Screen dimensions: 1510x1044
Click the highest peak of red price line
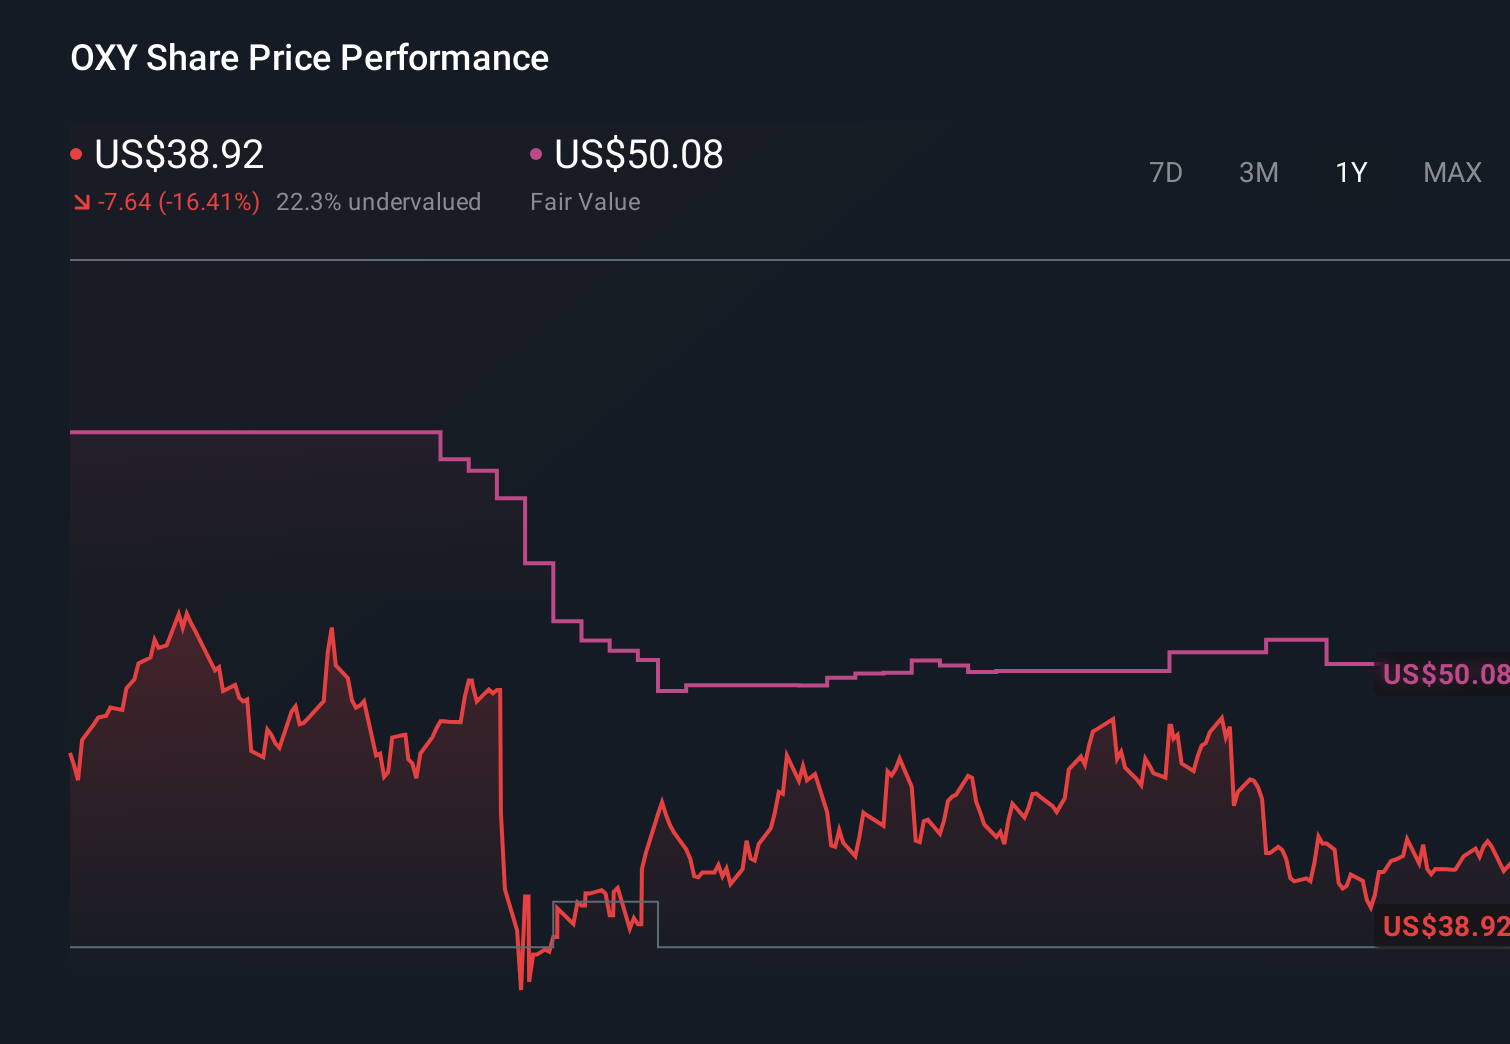point(184,612)
